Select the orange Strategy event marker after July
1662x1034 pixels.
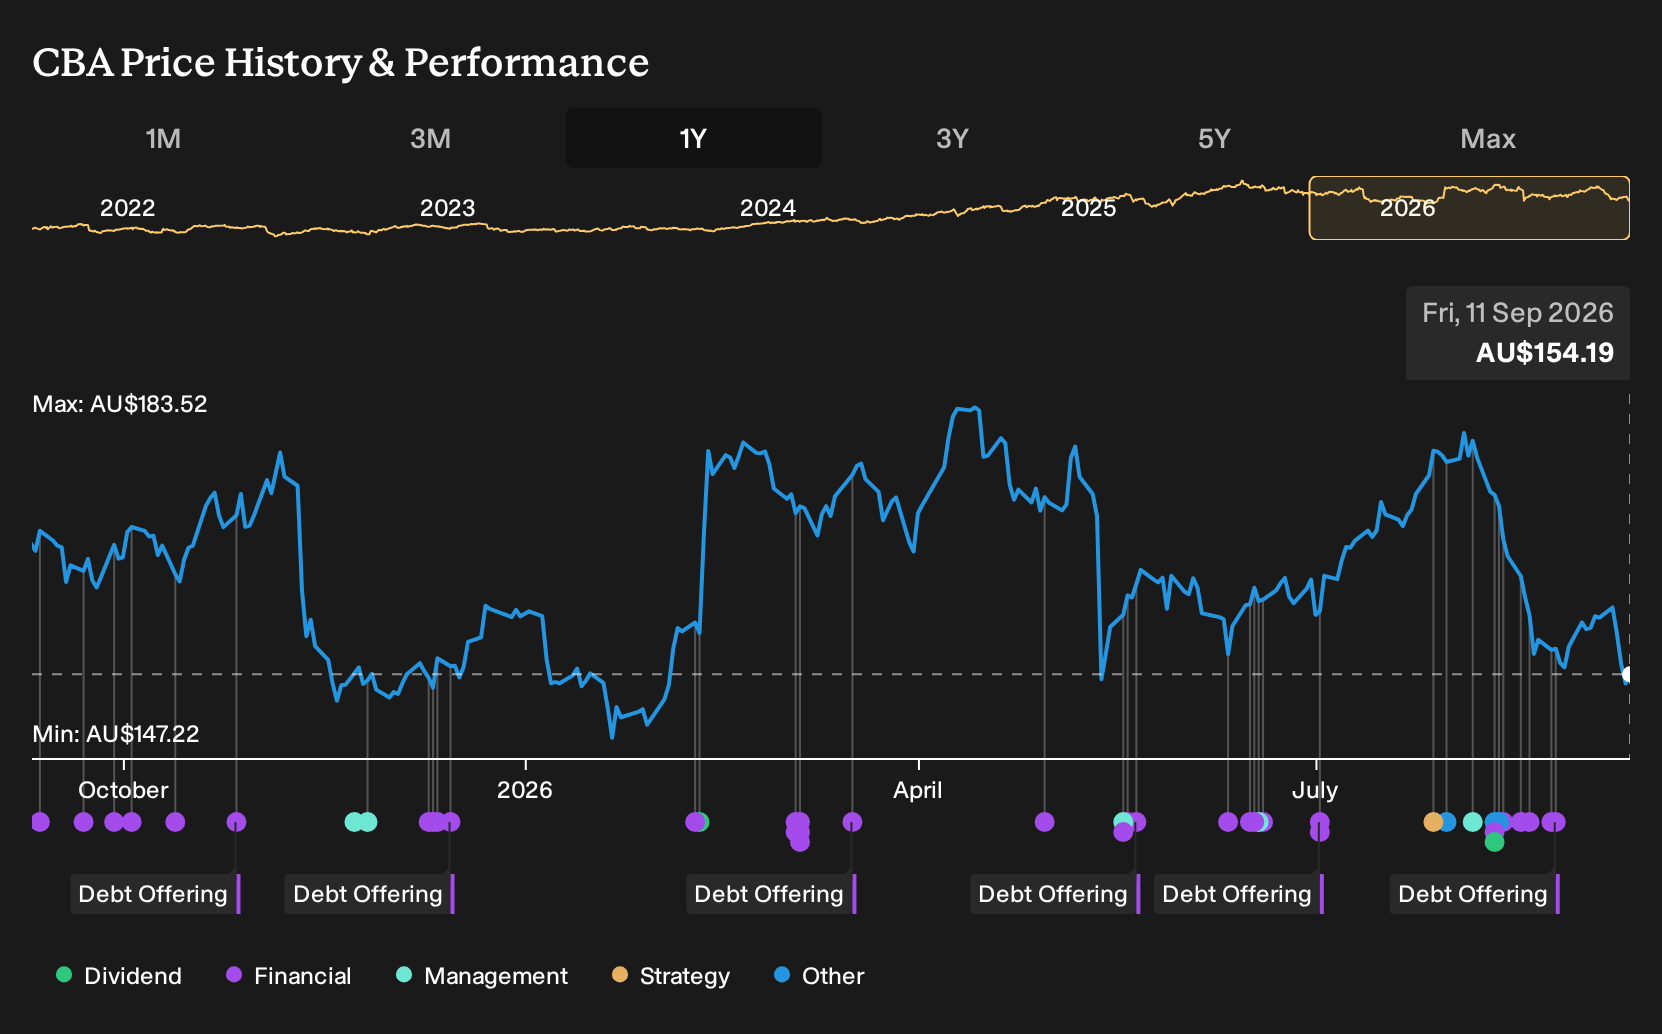tap(1433, 822)
